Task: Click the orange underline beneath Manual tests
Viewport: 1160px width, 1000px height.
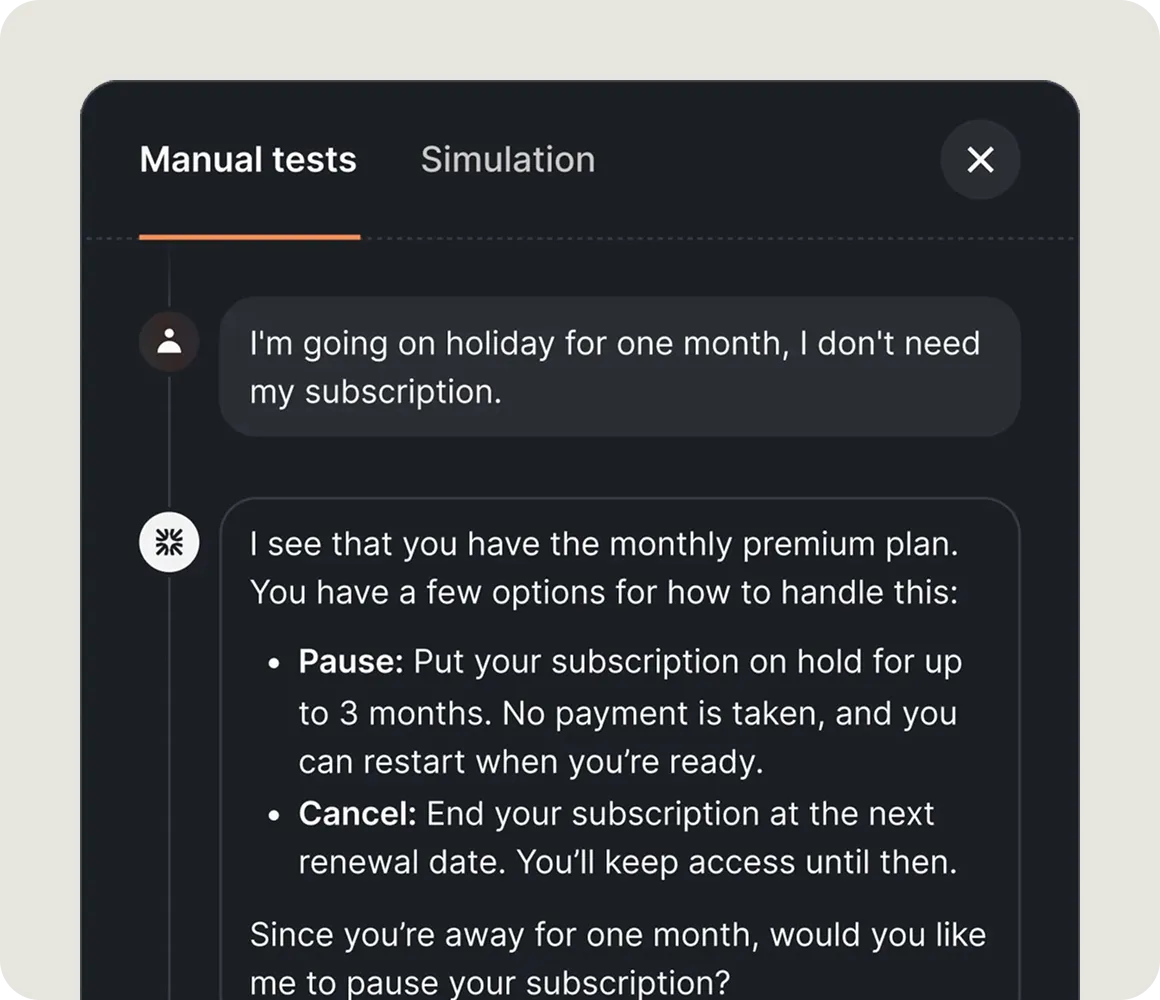Action: click(248, 236)
